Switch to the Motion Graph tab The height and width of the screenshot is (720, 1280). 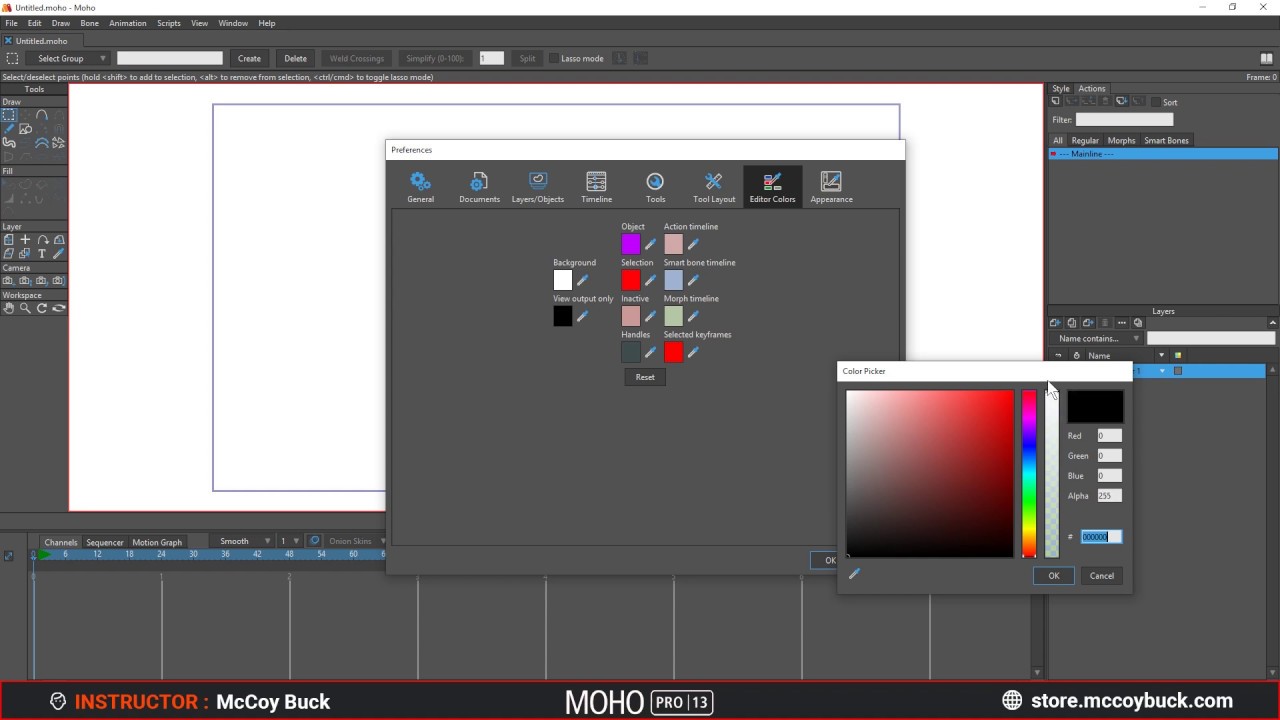point(157,542)
